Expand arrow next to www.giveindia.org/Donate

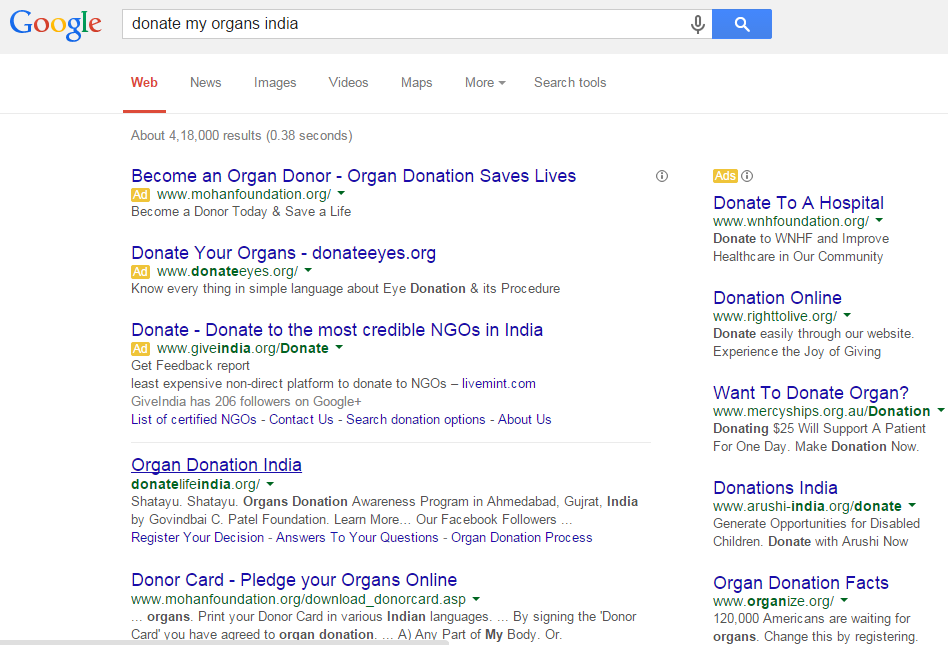[339, 347]
